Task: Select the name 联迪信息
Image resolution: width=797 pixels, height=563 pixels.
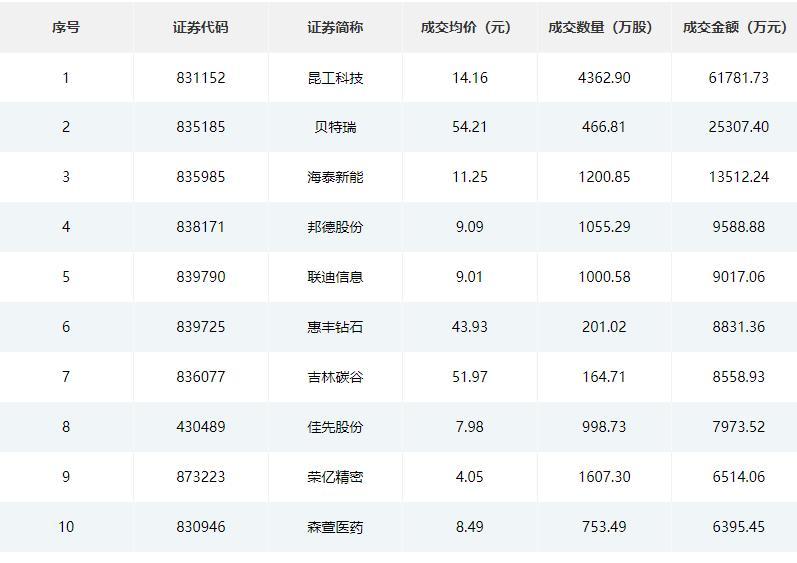Action: point(335,277)
